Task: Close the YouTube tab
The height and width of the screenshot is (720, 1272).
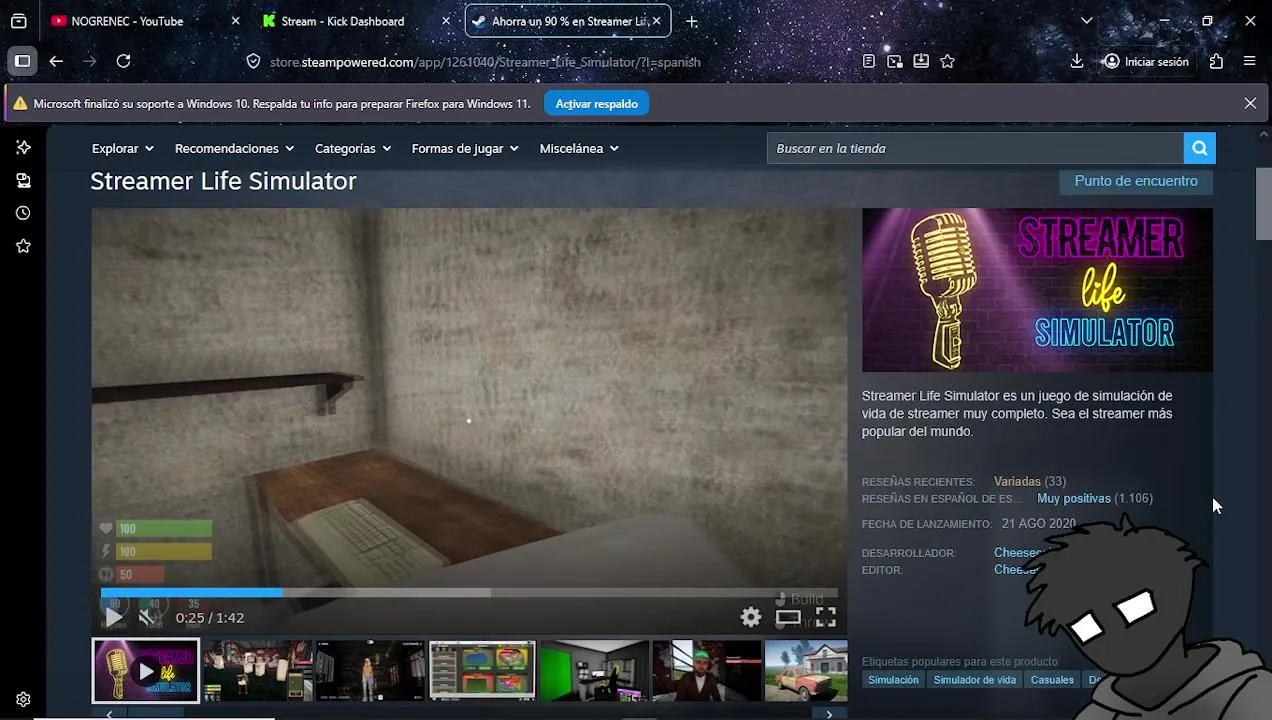Action: 235,21
